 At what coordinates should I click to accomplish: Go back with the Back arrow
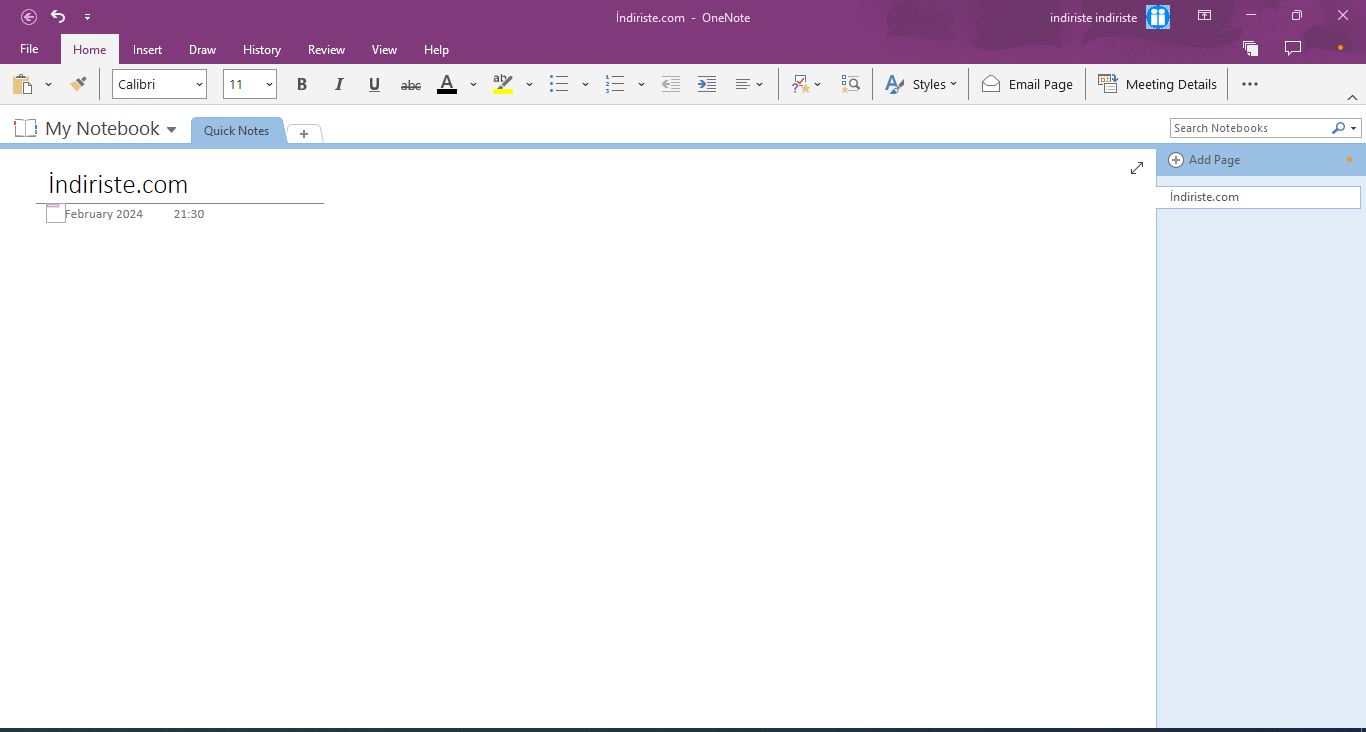29,17
